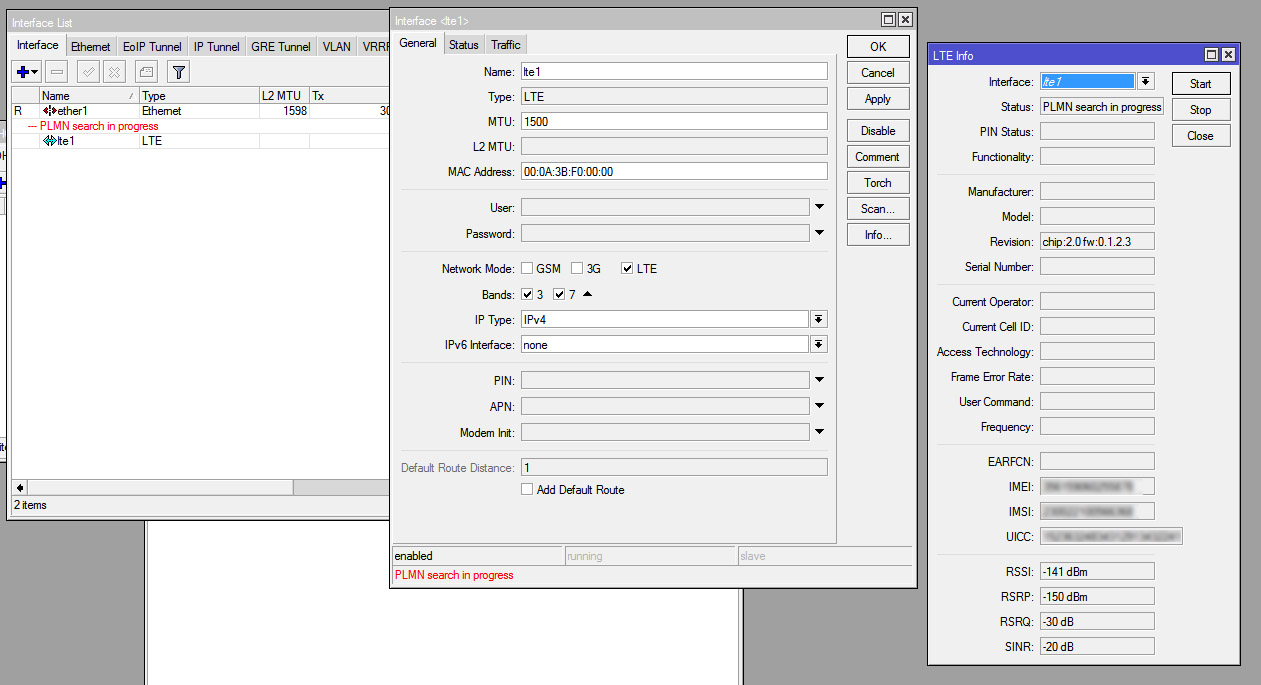
Task: Select the lte1 interface icon
Action: click(50, 140)
